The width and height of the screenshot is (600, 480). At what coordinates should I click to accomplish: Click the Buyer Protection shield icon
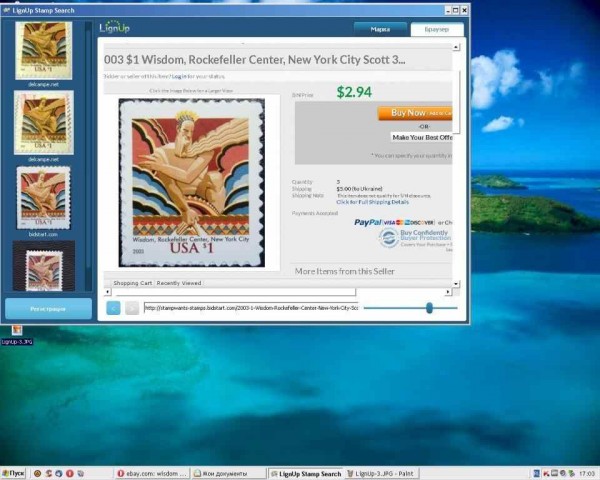tap(388, 237)
